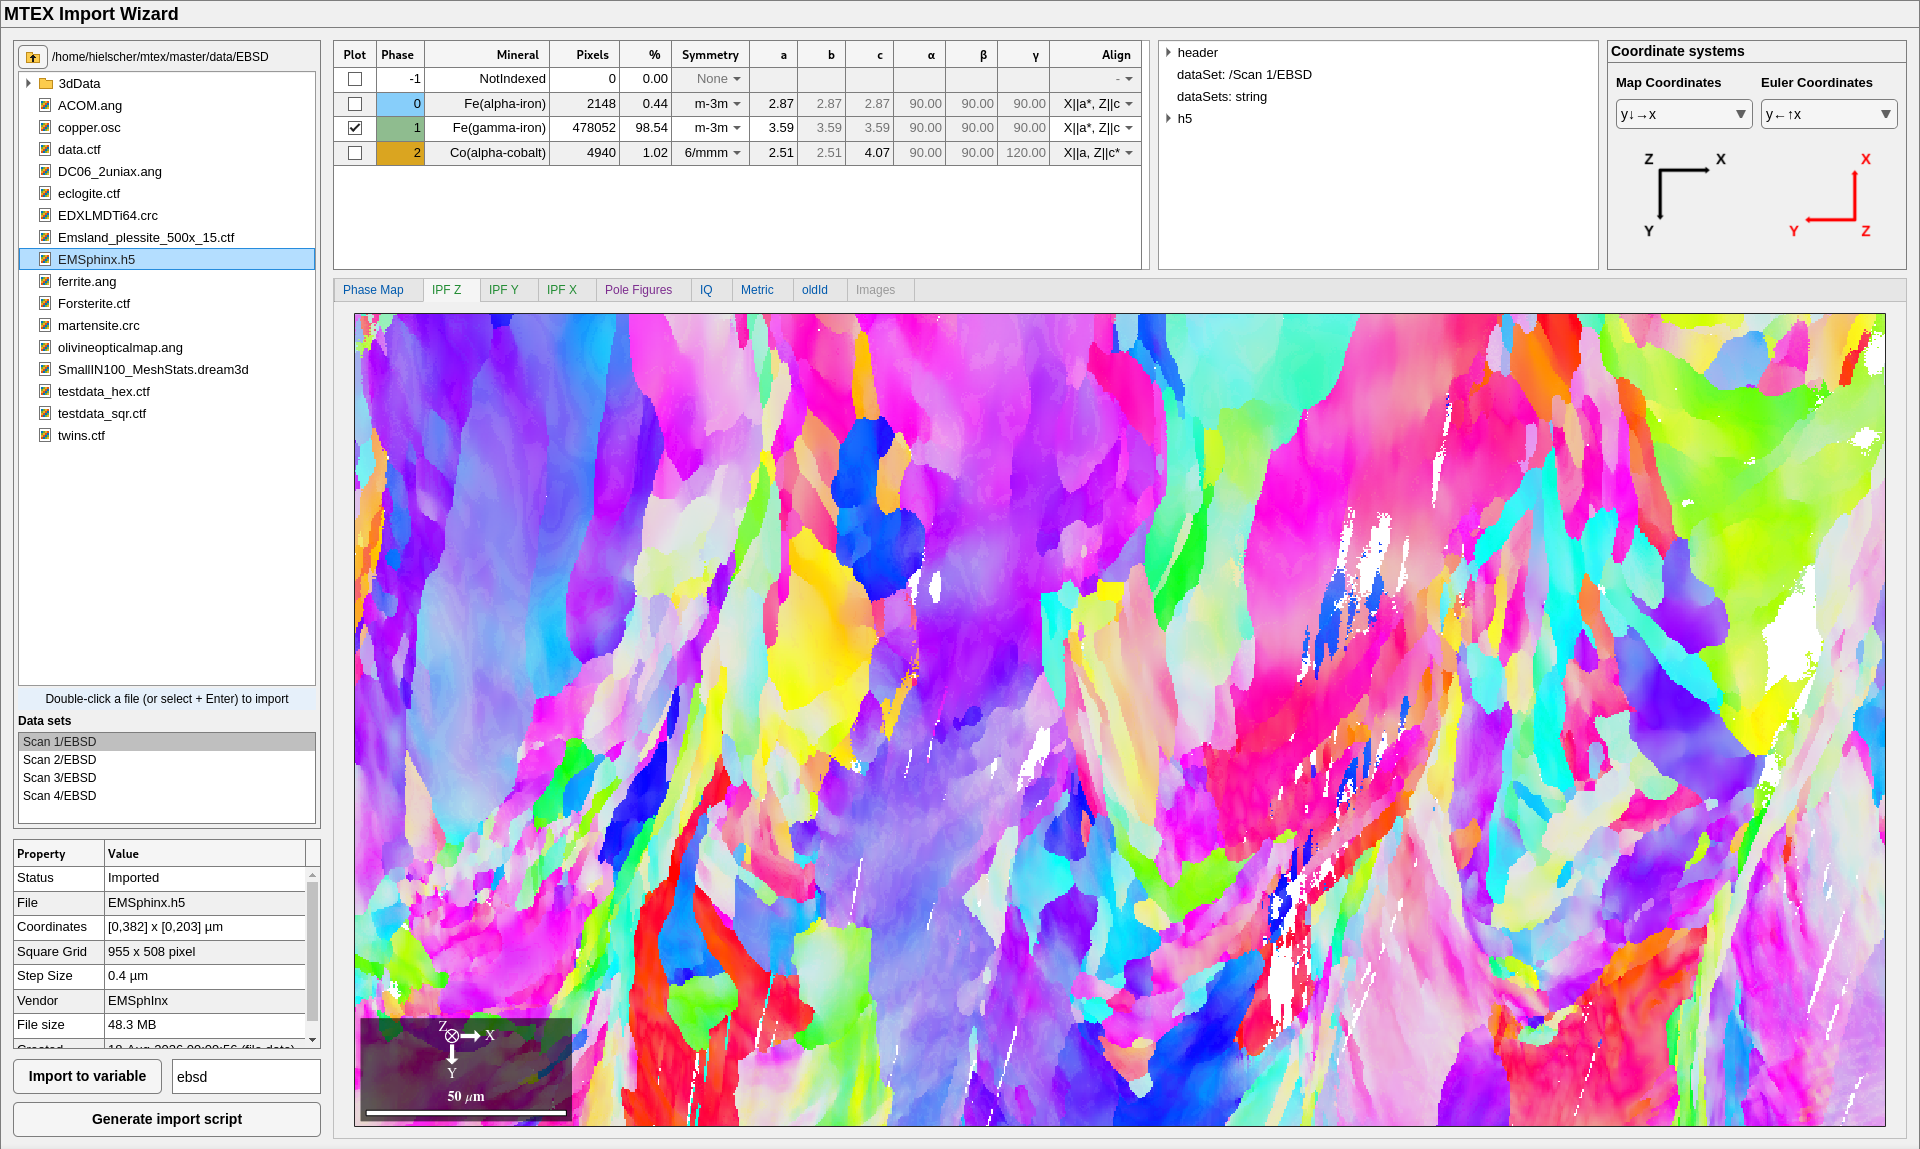
Task: Toggle plot checkbox for NotIndexed phase
Action: [x=355, y=79]
